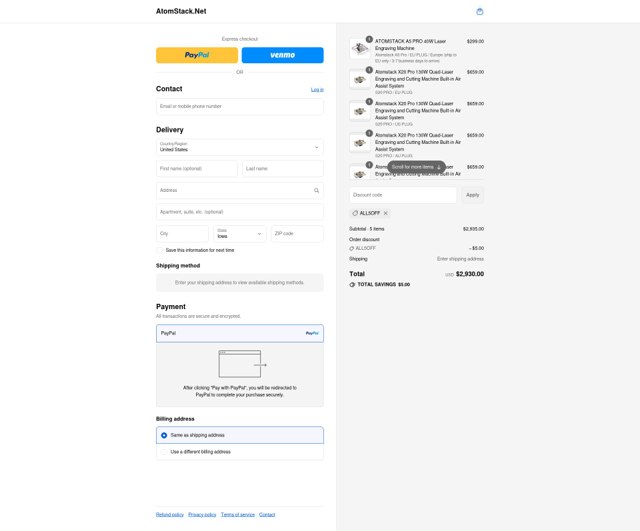
Task: Click the tag icon beside TOTAL SAVINGS
Action: pyautogui.click(x=352, y=284)
